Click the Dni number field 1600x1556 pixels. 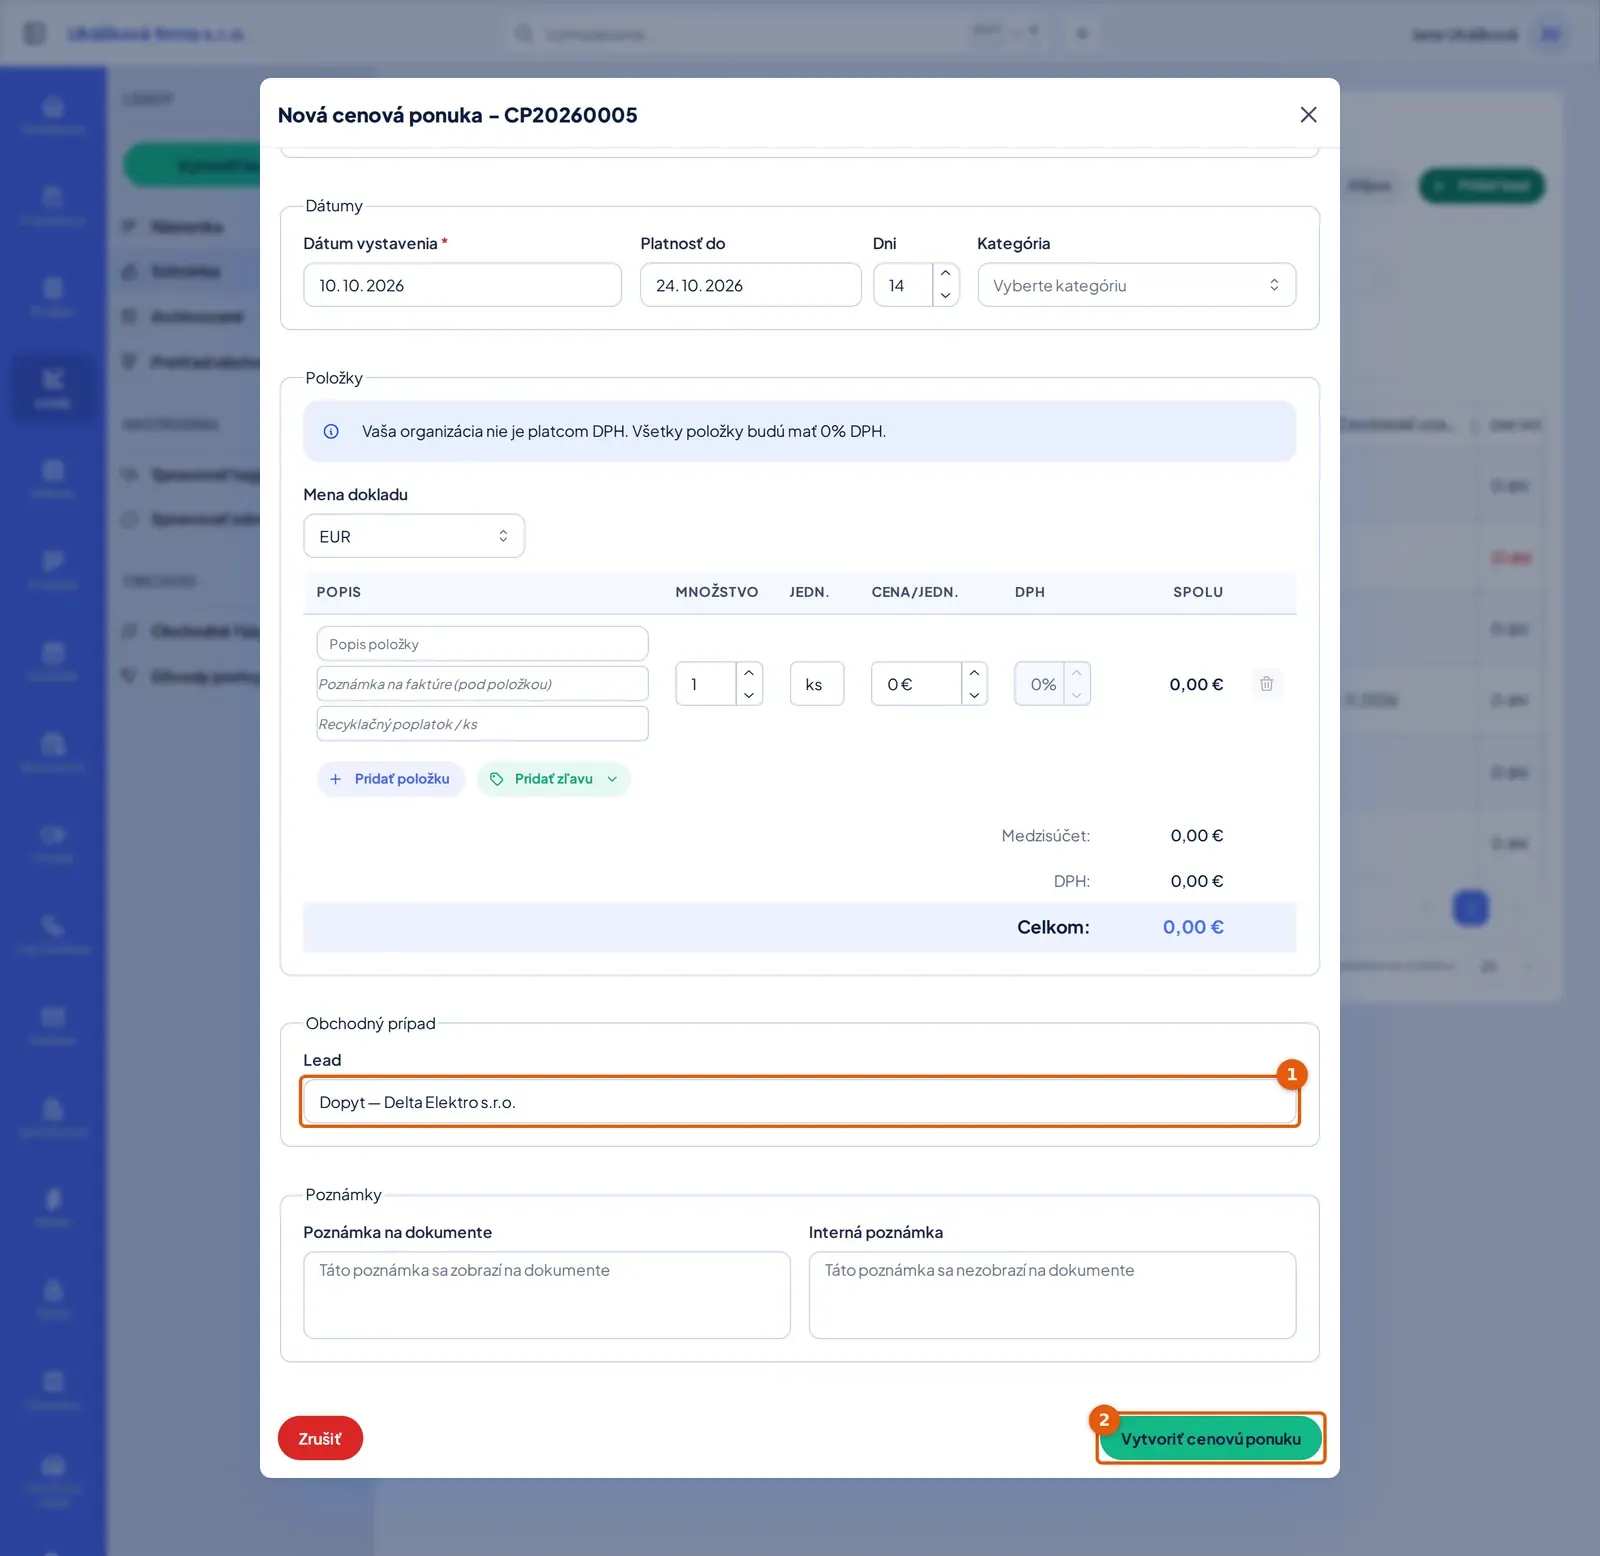(x=904, y=285)
